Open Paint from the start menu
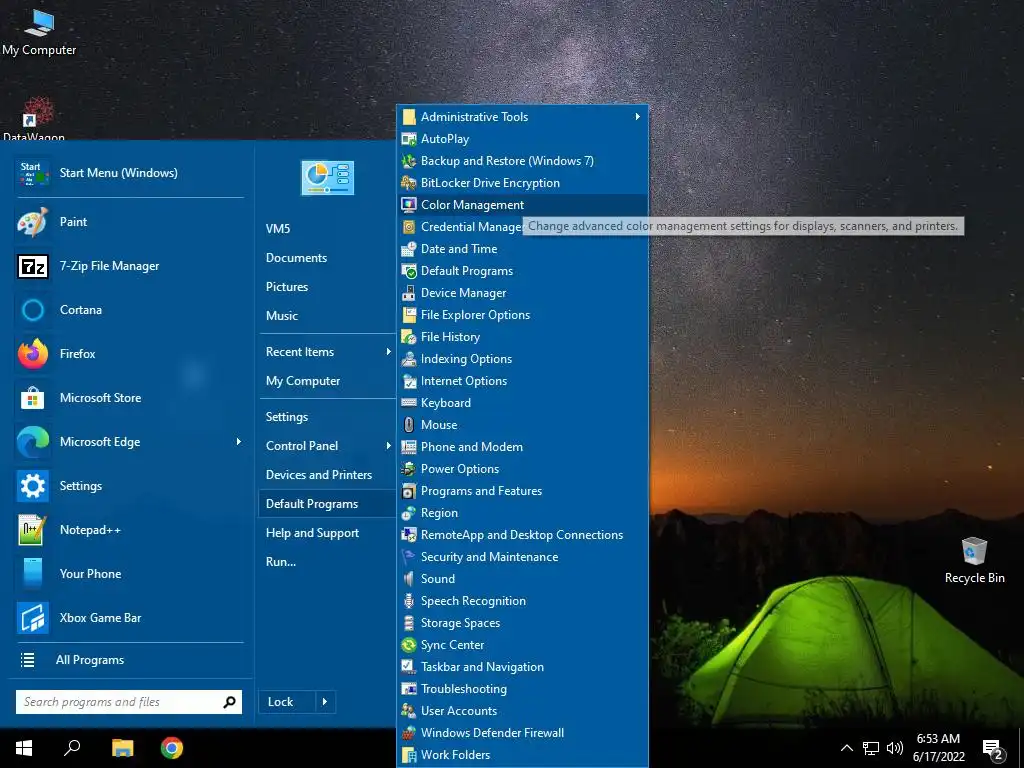This screenshot has height=768, width=1024. pyautogui.click(x=33, y=222)
